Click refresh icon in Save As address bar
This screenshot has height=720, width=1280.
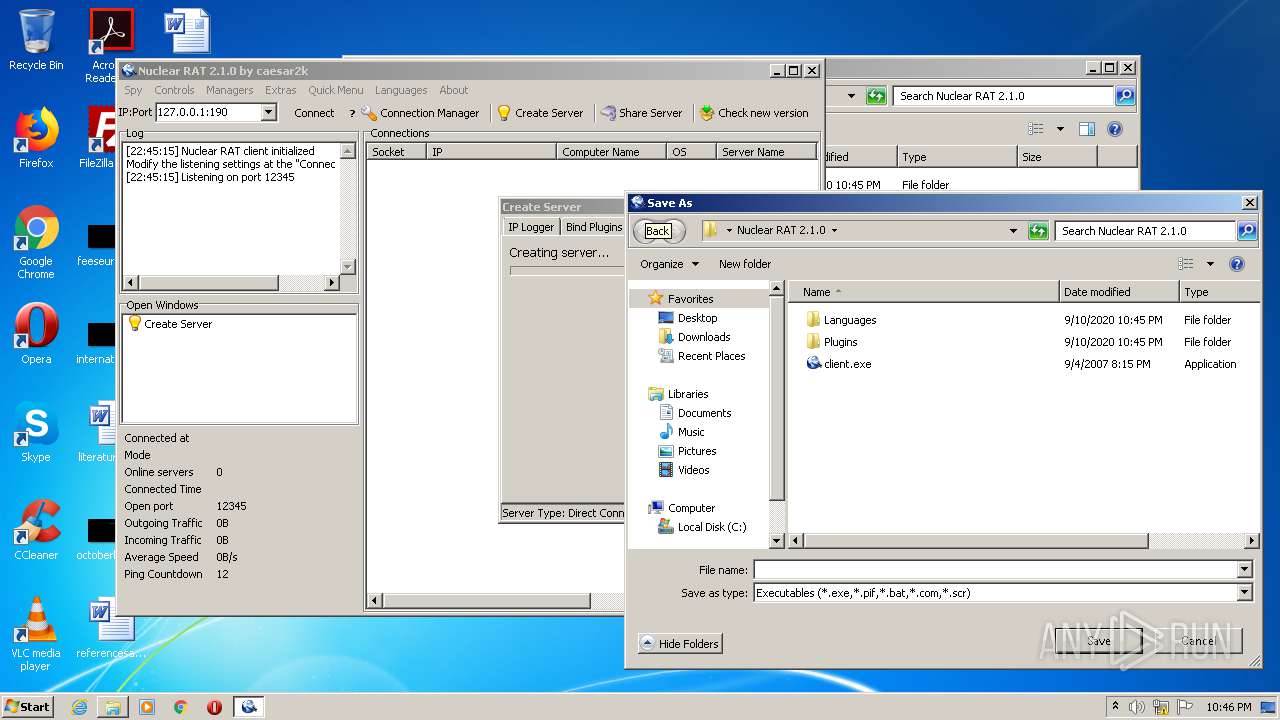point(1037,230)
